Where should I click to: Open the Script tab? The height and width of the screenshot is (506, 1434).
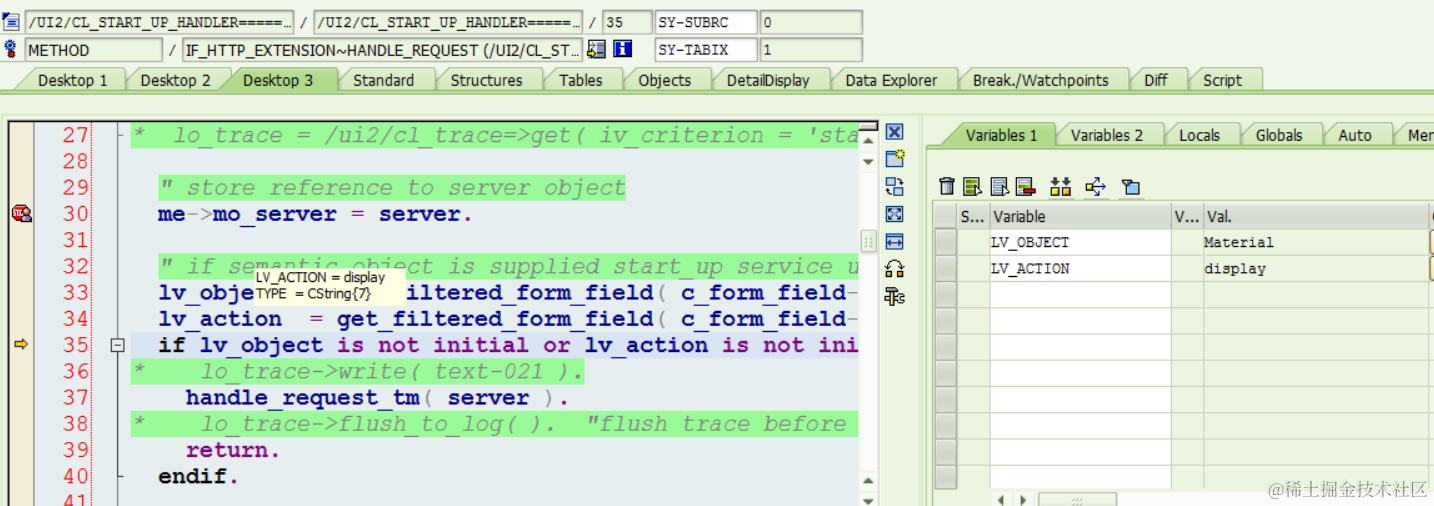click(x=1222, y=80)
